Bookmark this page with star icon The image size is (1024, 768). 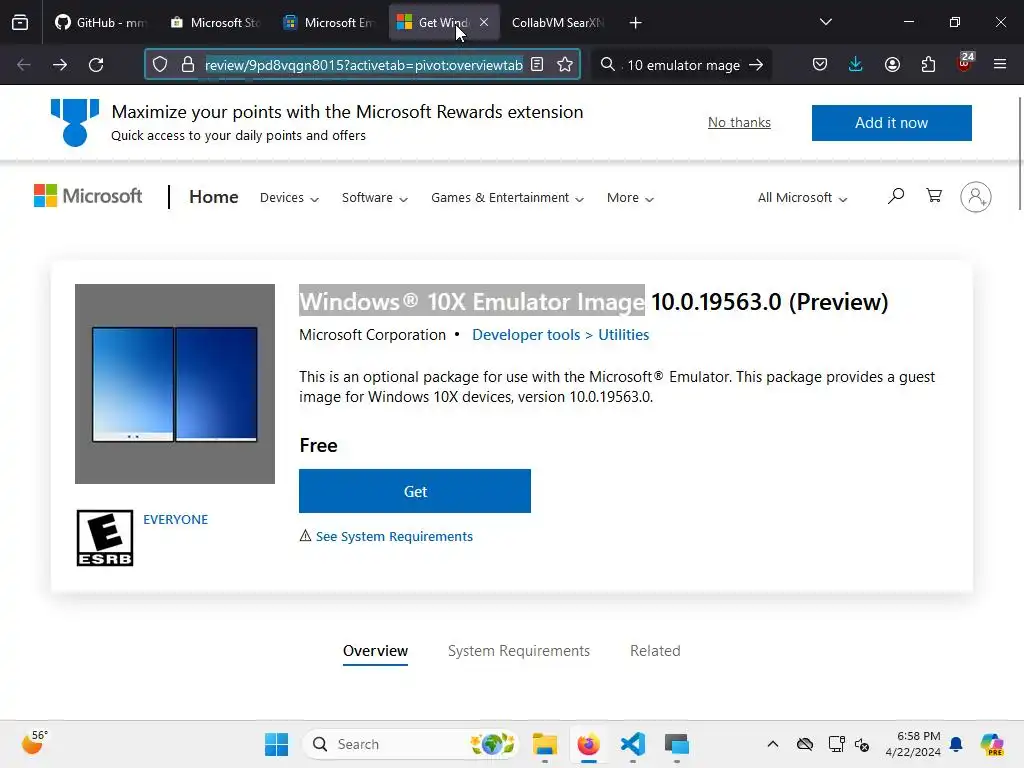click(x=565, y=65)
